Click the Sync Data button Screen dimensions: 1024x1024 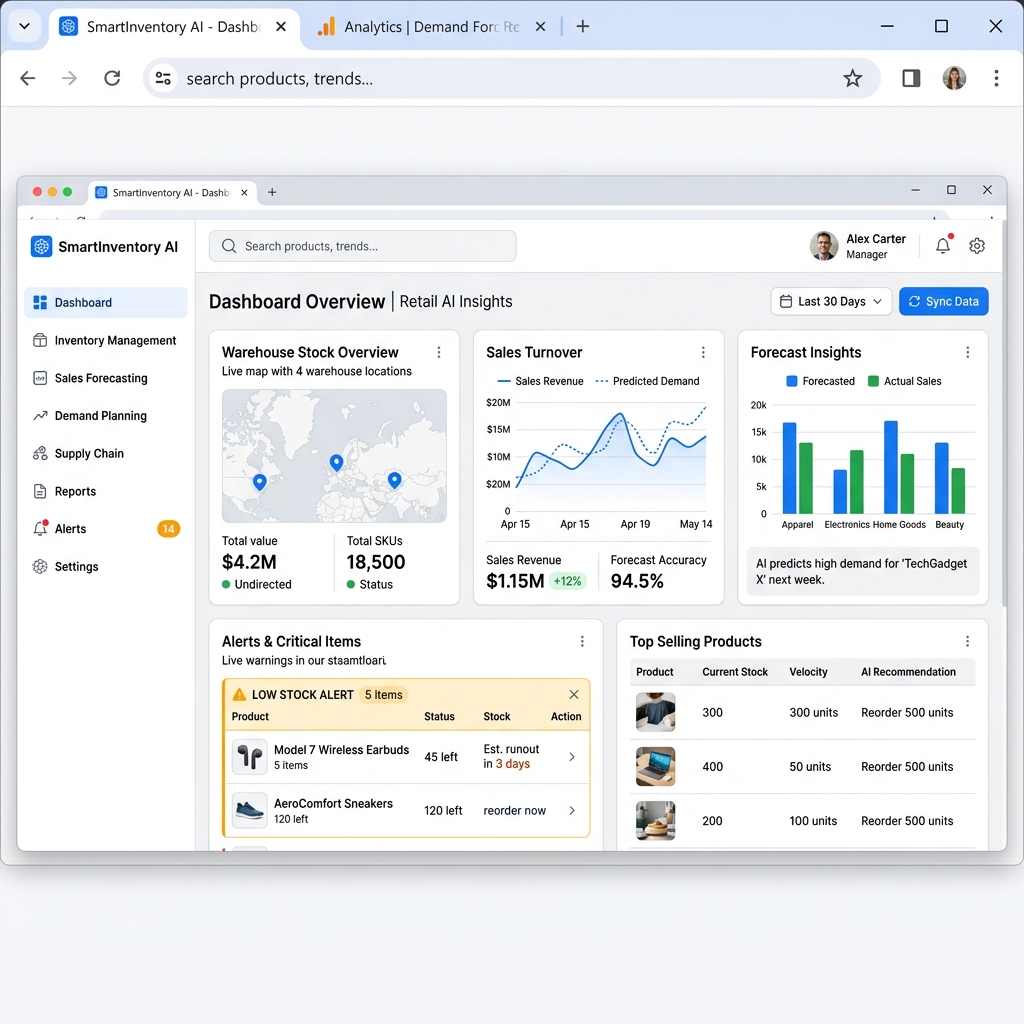click(944, 302)
